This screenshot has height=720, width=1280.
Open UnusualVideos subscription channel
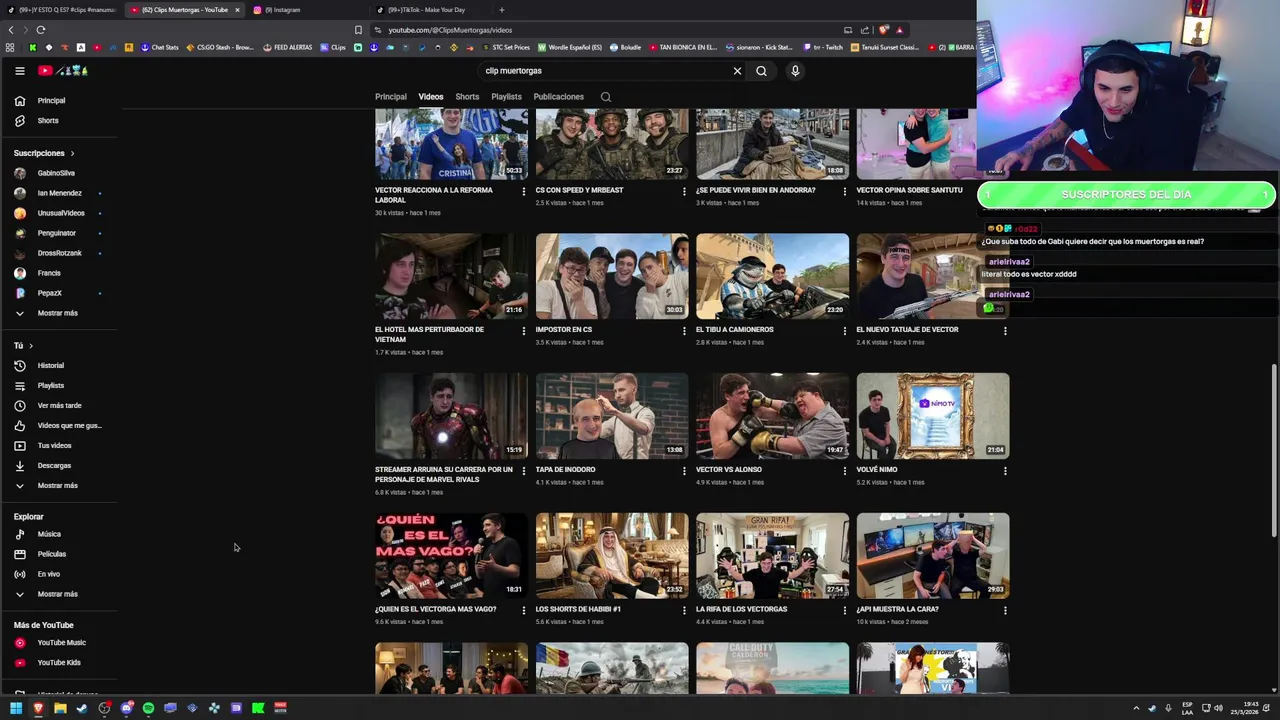(60, 213)
